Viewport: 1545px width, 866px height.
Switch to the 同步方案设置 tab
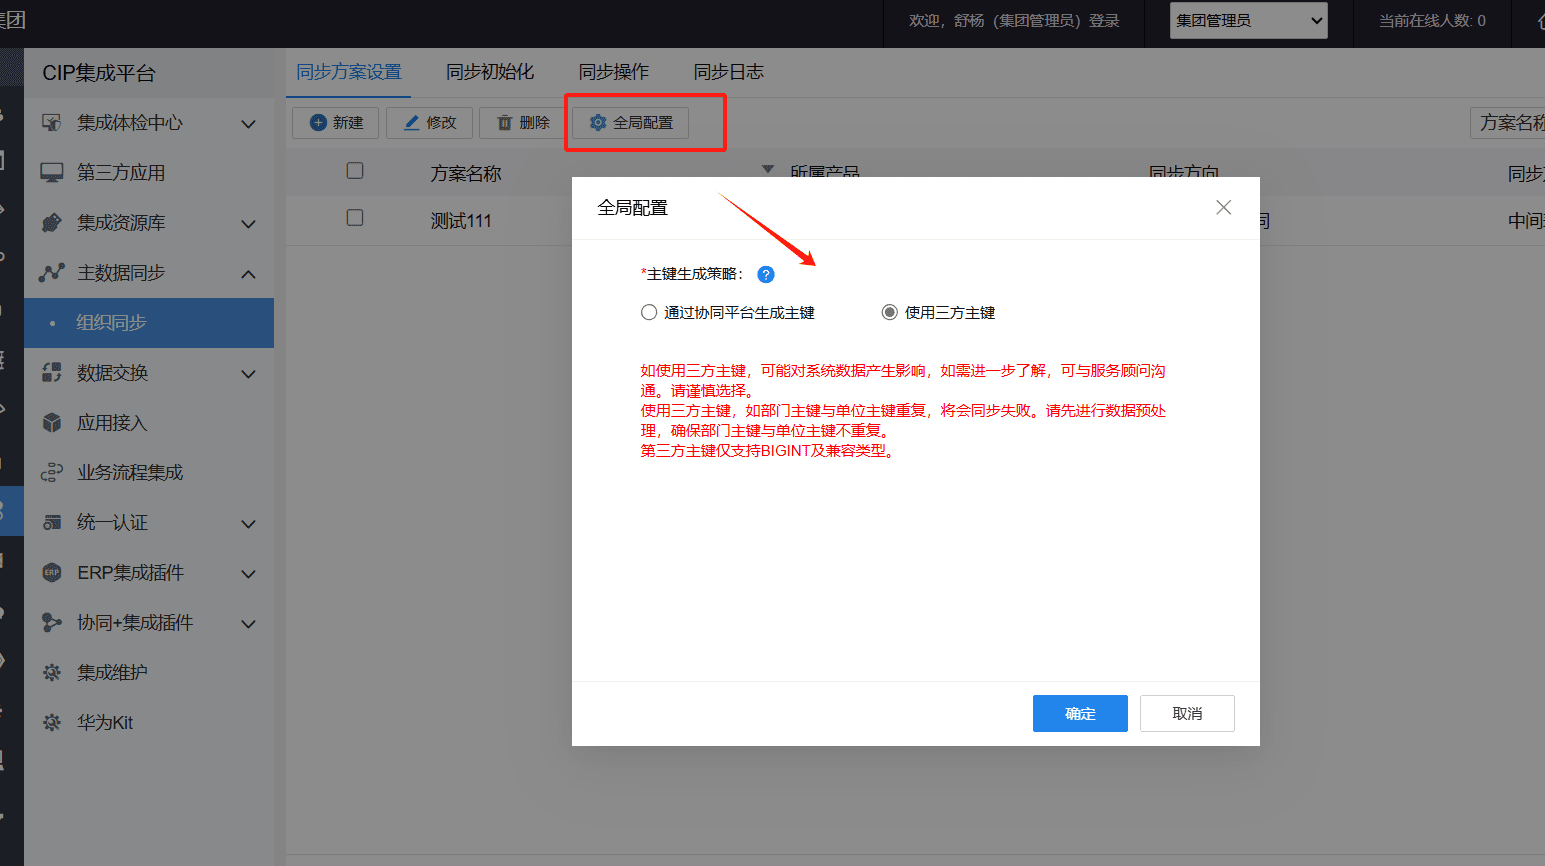pyautogui.click(x=349, y=72)
